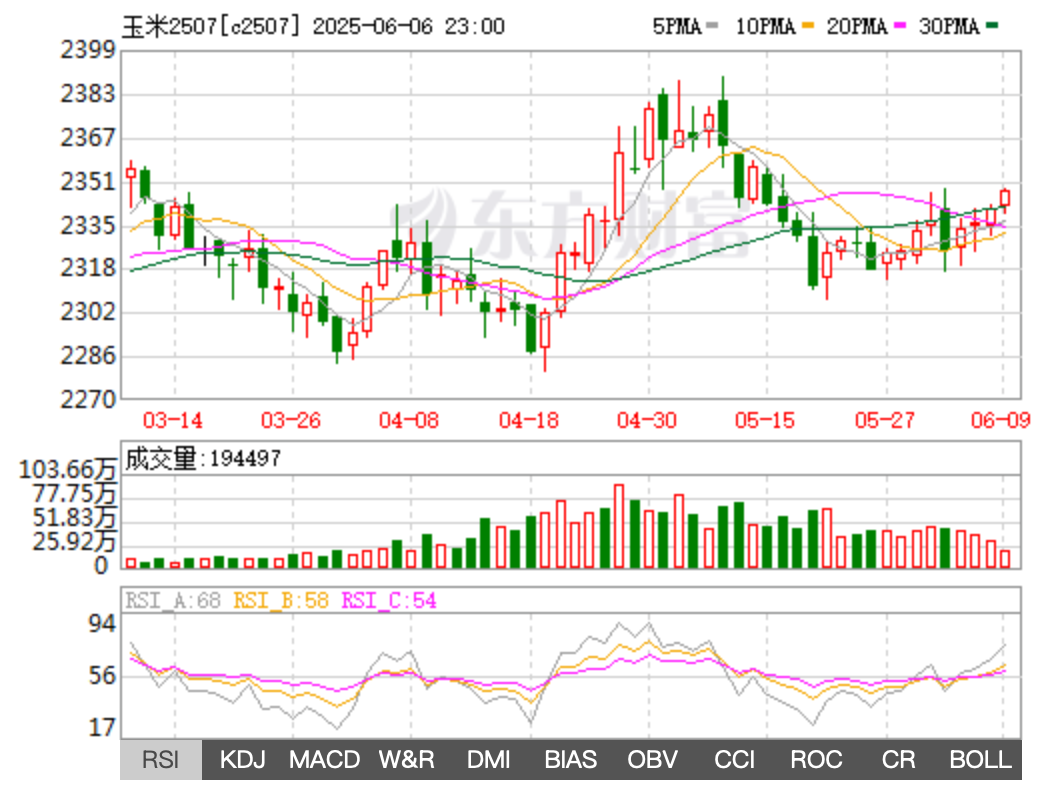Show the CCI indicator
1038x802 pixels.
[734, 760]
